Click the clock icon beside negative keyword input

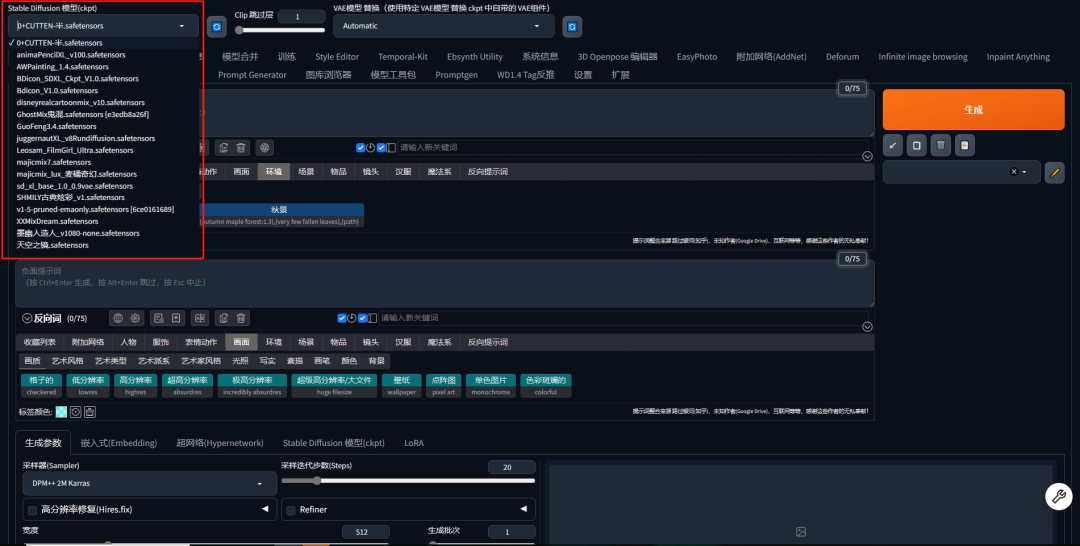click(x=352, y=318)
